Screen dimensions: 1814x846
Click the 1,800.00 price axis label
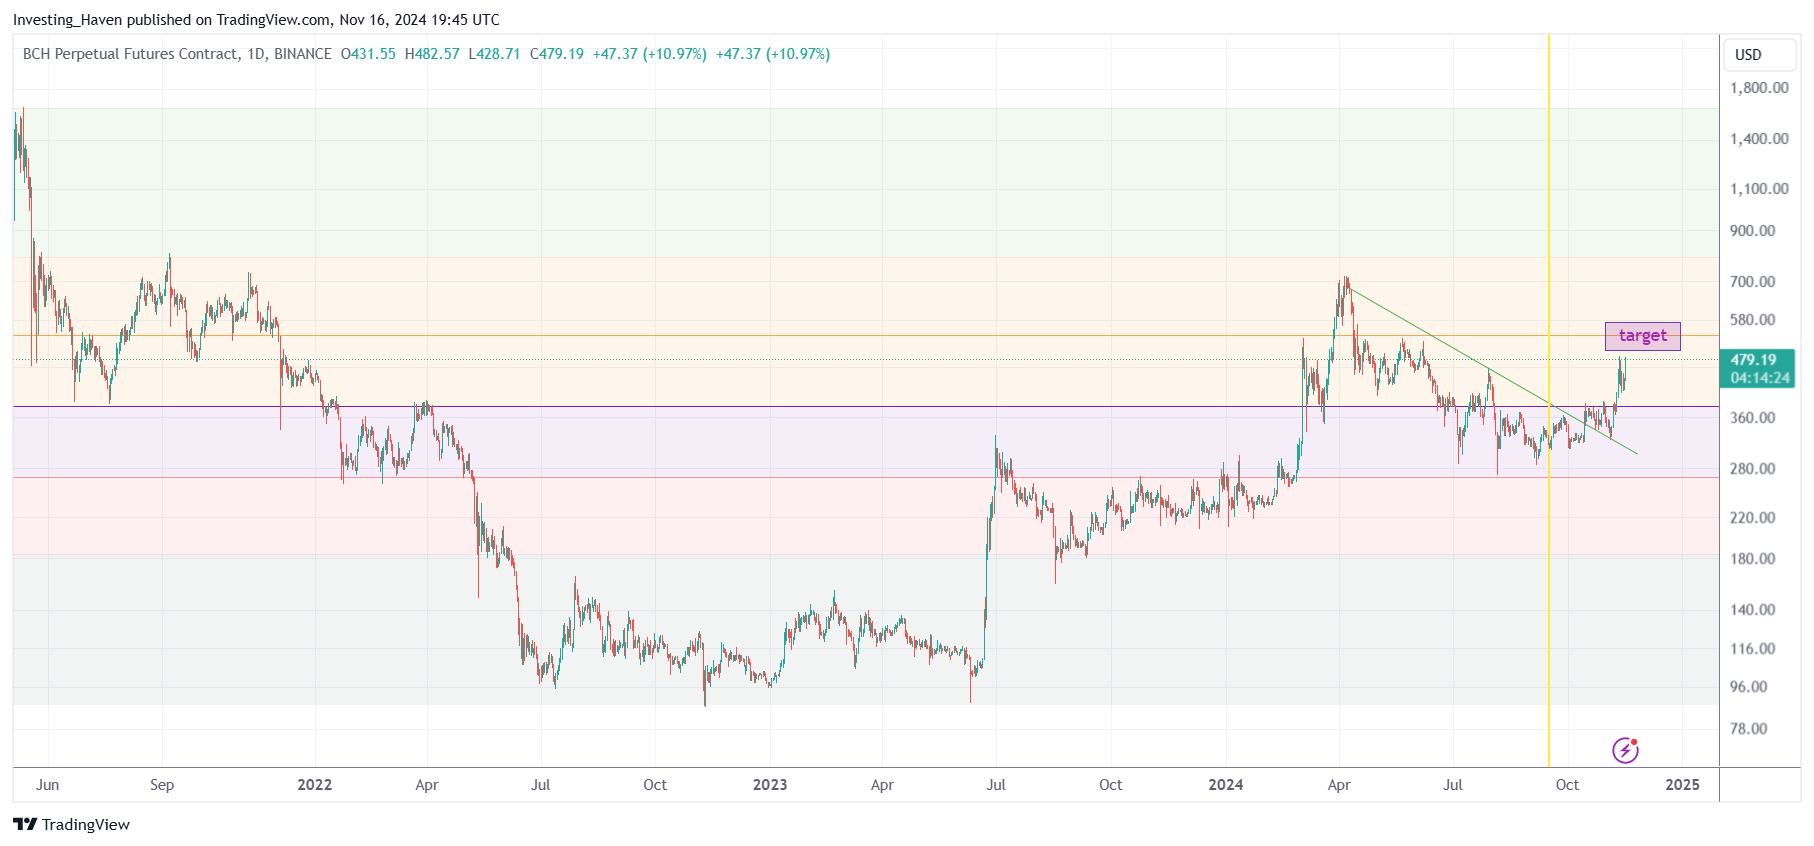[1759, 88]
